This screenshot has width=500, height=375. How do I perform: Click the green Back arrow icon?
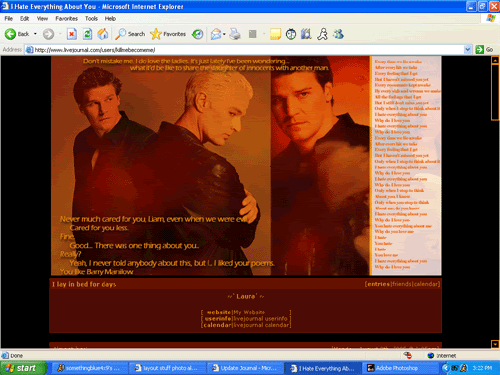[10, 34]
